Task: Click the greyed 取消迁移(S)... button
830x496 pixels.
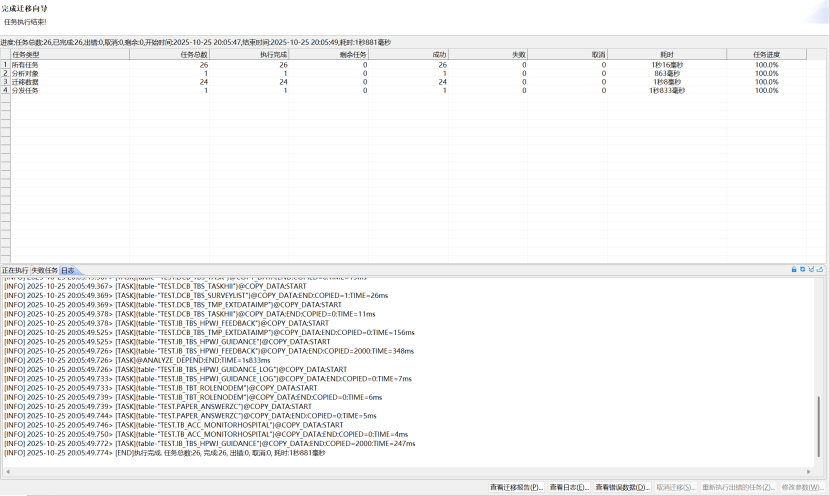Action: pyautogui.click(x=675, y=487)
